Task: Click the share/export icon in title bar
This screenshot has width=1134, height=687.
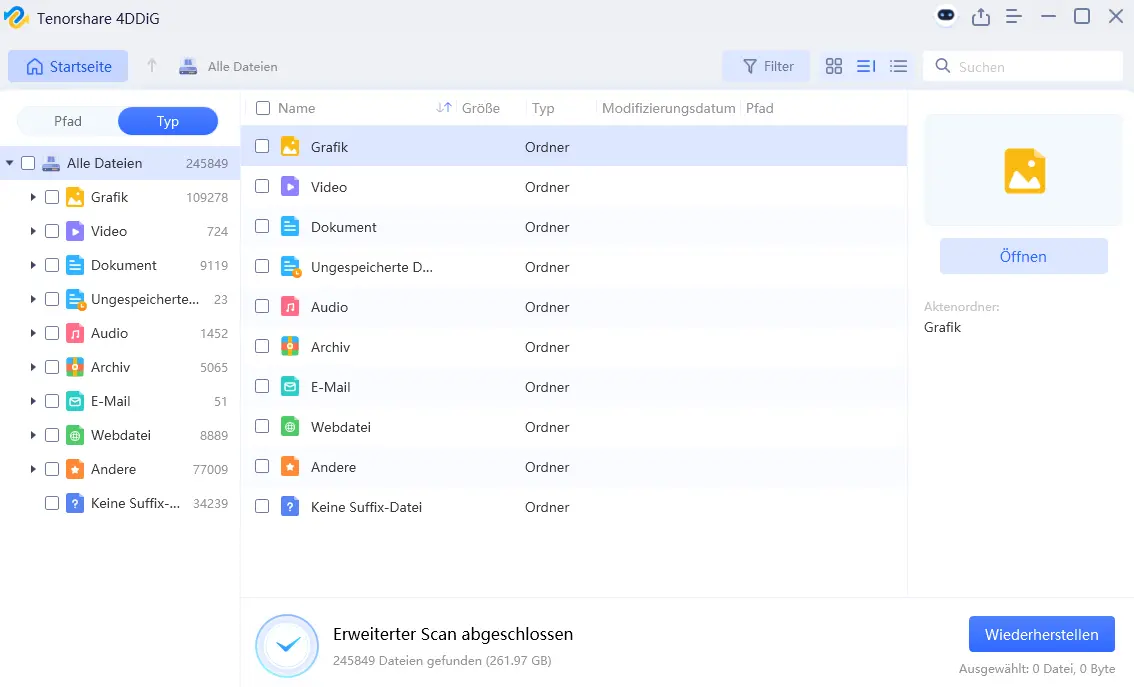Action: [x=981, y=16]
